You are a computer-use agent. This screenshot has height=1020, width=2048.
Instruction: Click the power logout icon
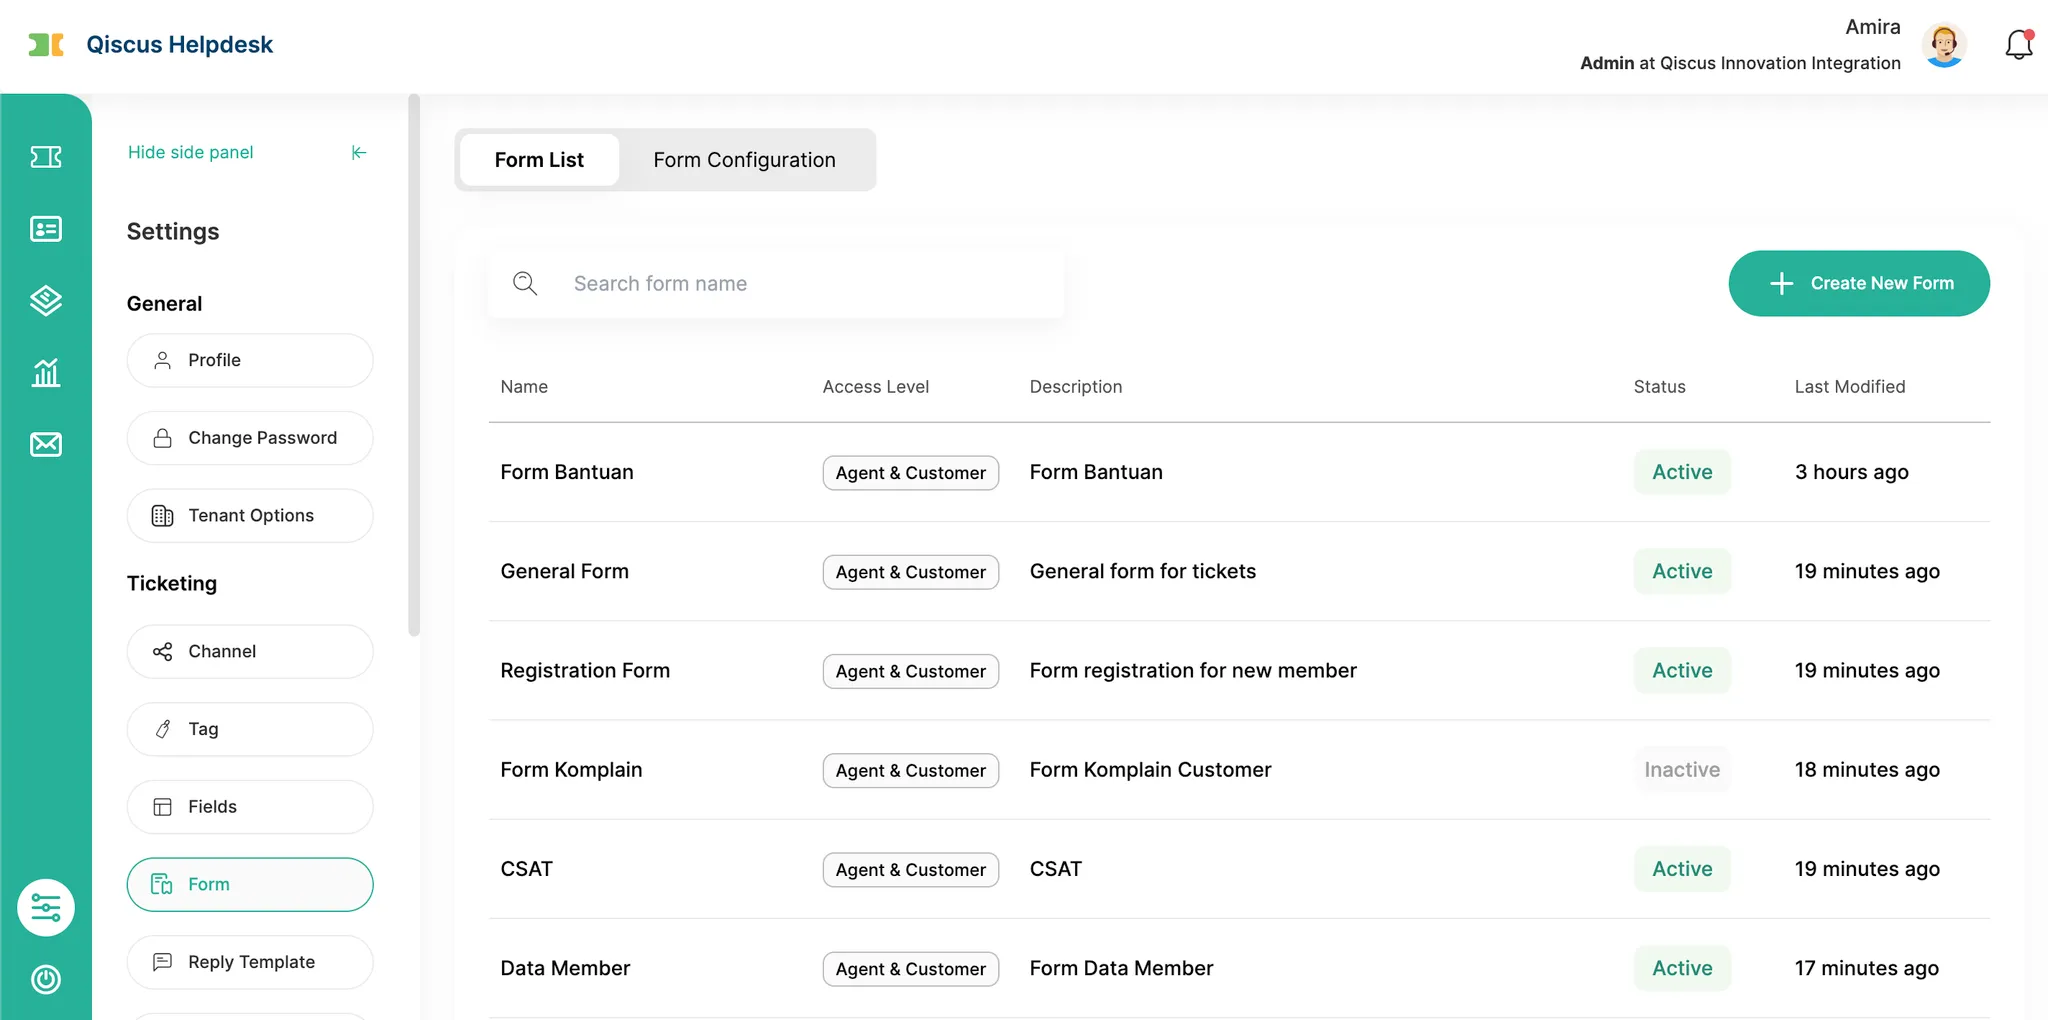click(x=46, y=979)
